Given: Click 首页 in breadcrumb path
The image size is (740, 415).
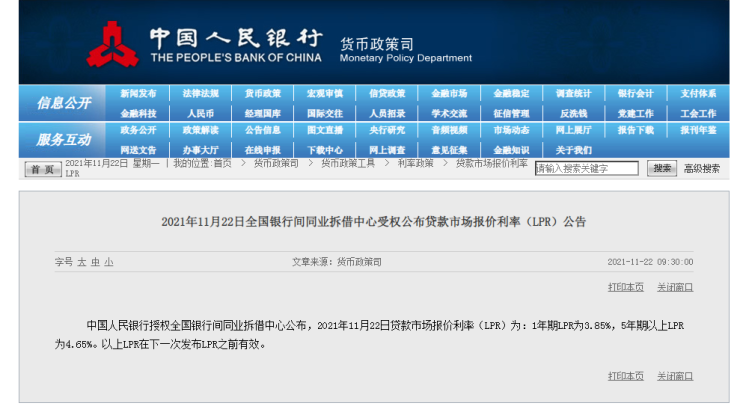Looking at the screenshot, I should pos(223,163).
